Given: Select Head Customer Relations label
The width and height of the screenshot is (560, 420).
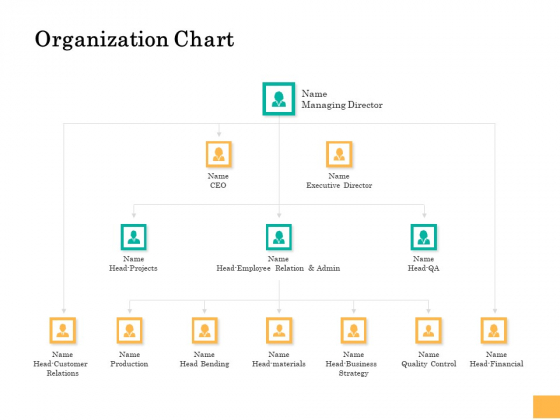Looking at the screenshot, I should 61,369.
